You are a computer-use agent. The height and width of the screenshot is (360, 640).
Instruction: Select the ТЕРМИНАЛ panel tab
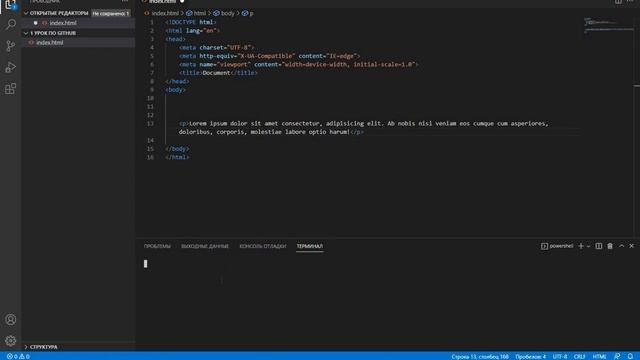tap(309, 246)
